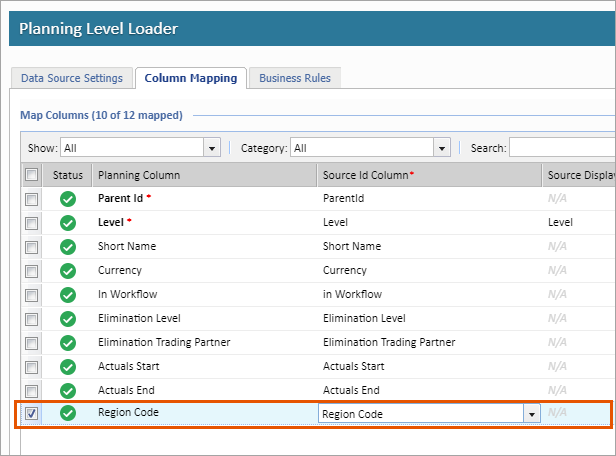Viewport: 616px width, 456px height.
Task: Click the green status checkmark for Level
Action: pyautogui.click(x=68, y=223)
